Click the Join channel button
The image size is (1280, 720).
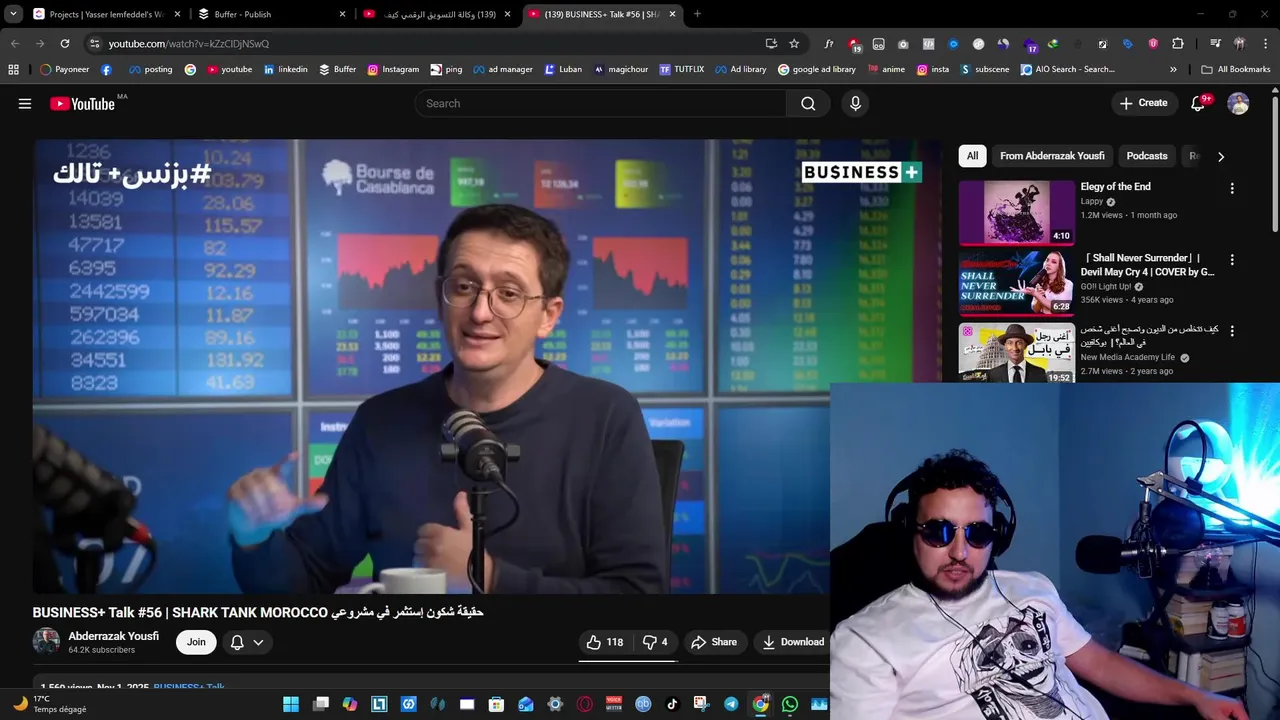click(x=196, y=642)
